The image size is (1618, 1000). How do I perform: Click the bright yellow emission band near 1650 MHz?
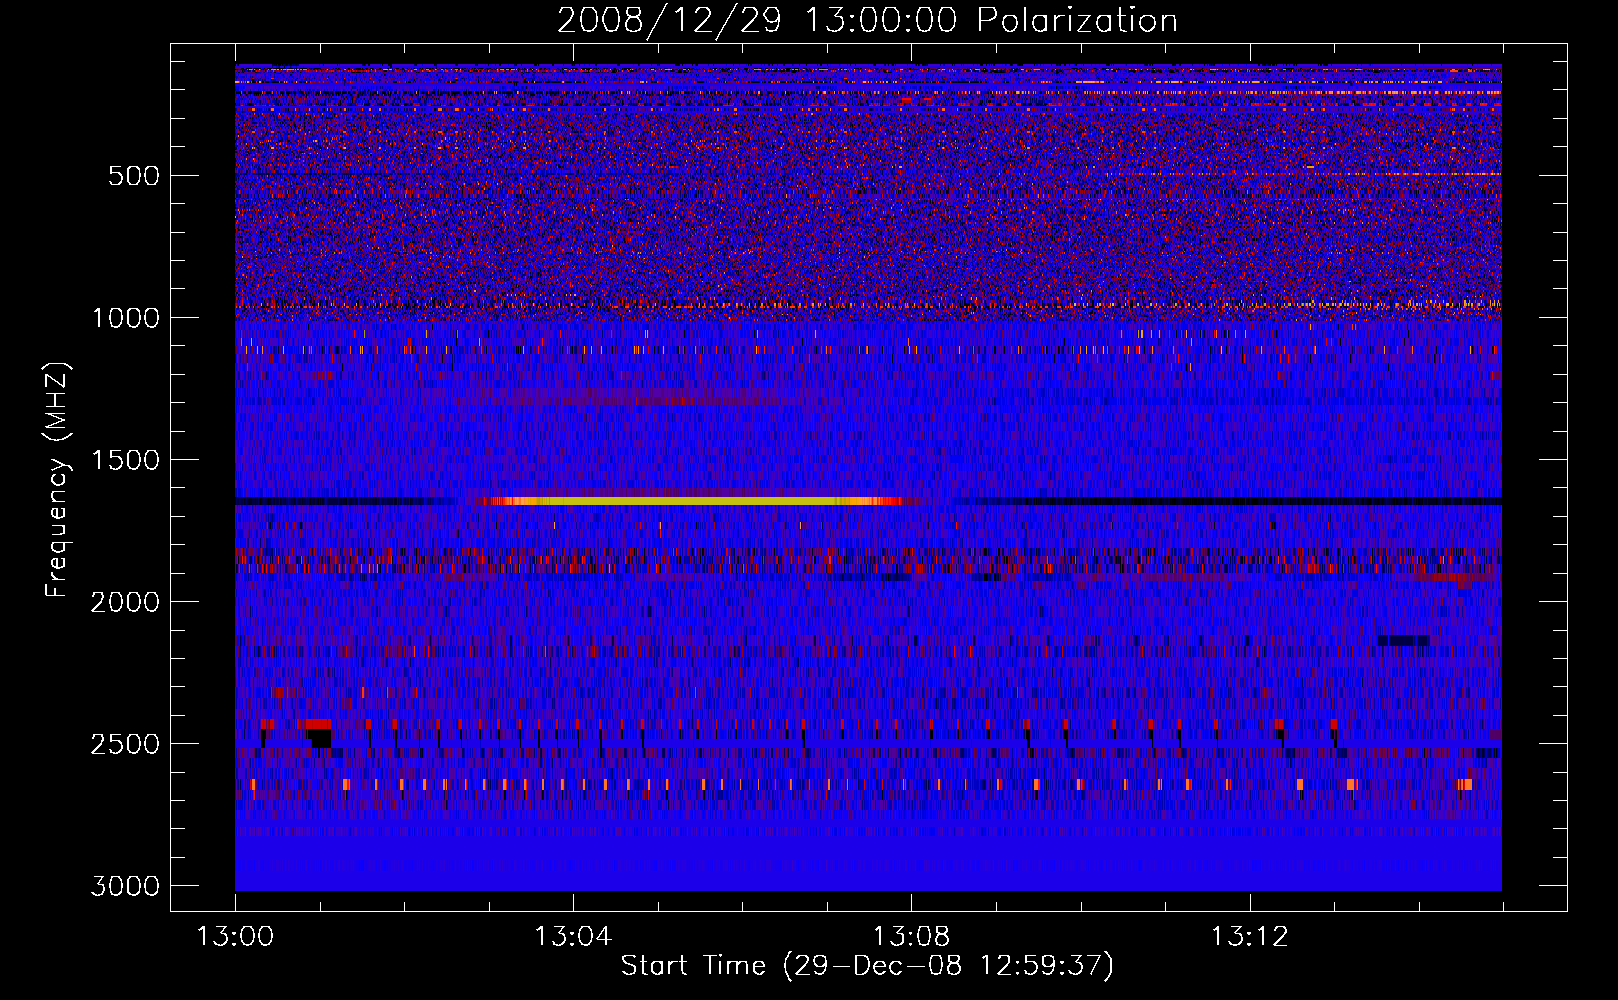(x=690, y=500)
